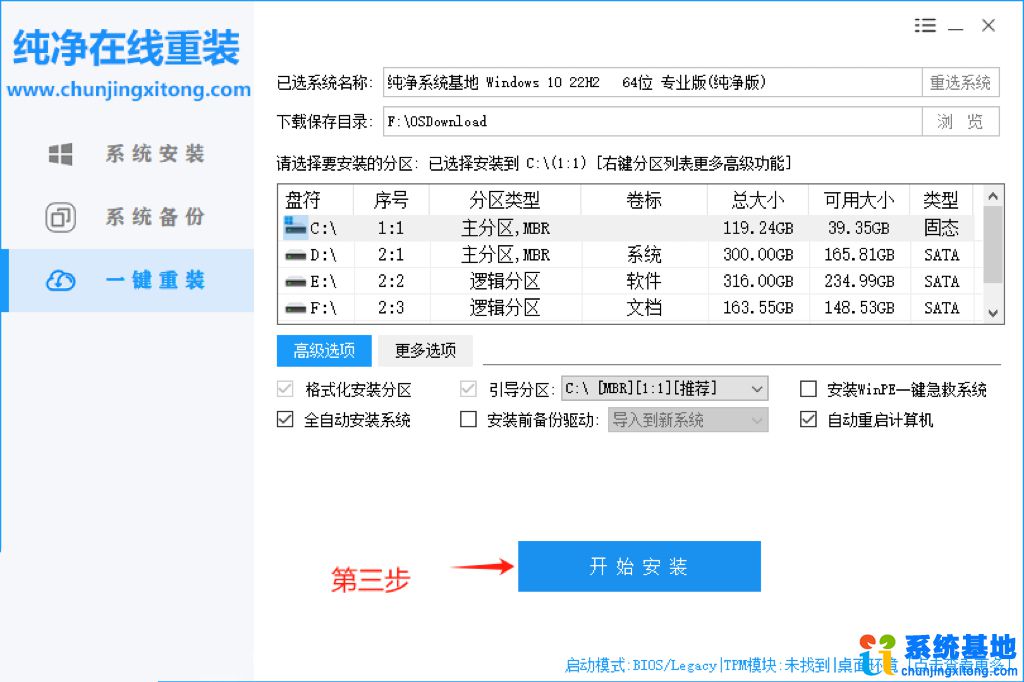Click the 可用大小 column header
The image size is (1024, 682).
coord(859,200)
